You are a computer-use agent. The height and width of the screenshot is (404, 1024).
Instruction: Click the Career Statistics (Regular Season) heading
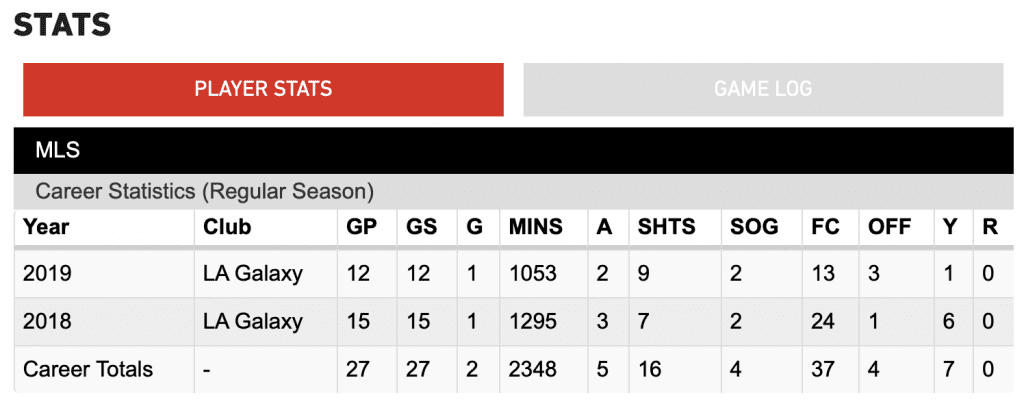point(204,192)
